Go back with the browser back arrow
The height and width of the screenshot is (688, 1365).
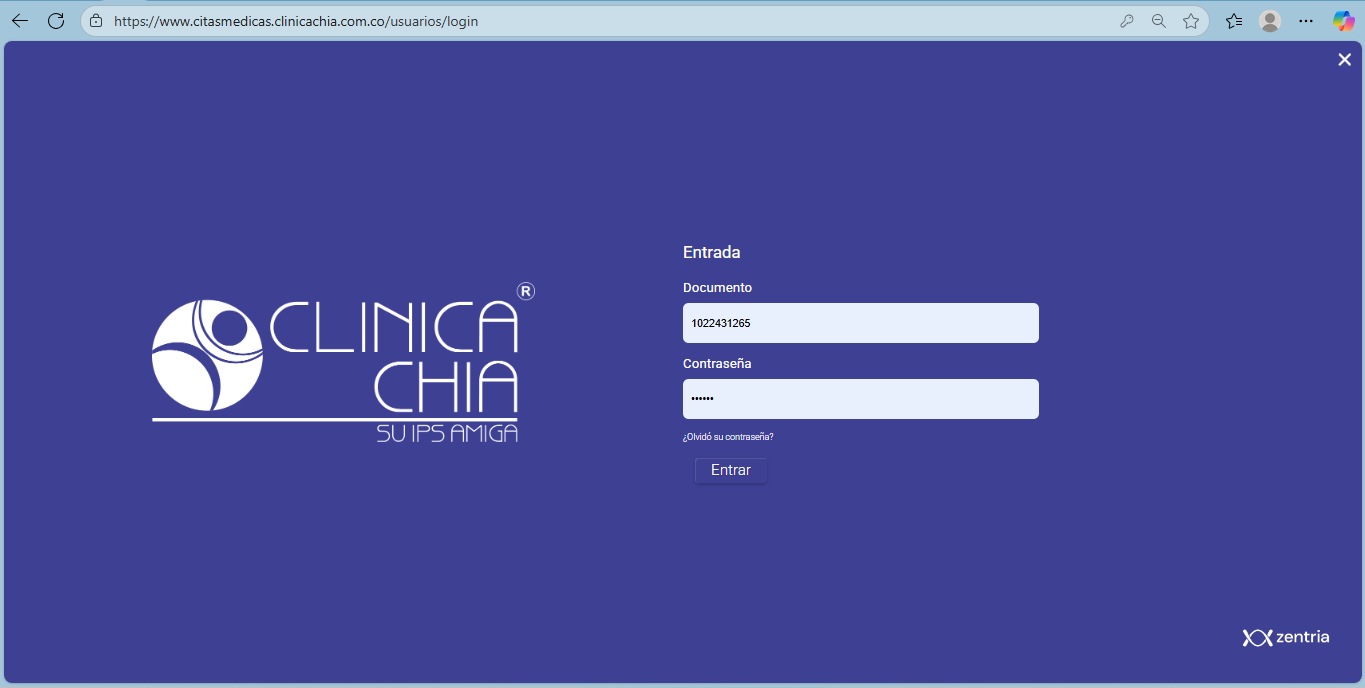pos(20,21)
